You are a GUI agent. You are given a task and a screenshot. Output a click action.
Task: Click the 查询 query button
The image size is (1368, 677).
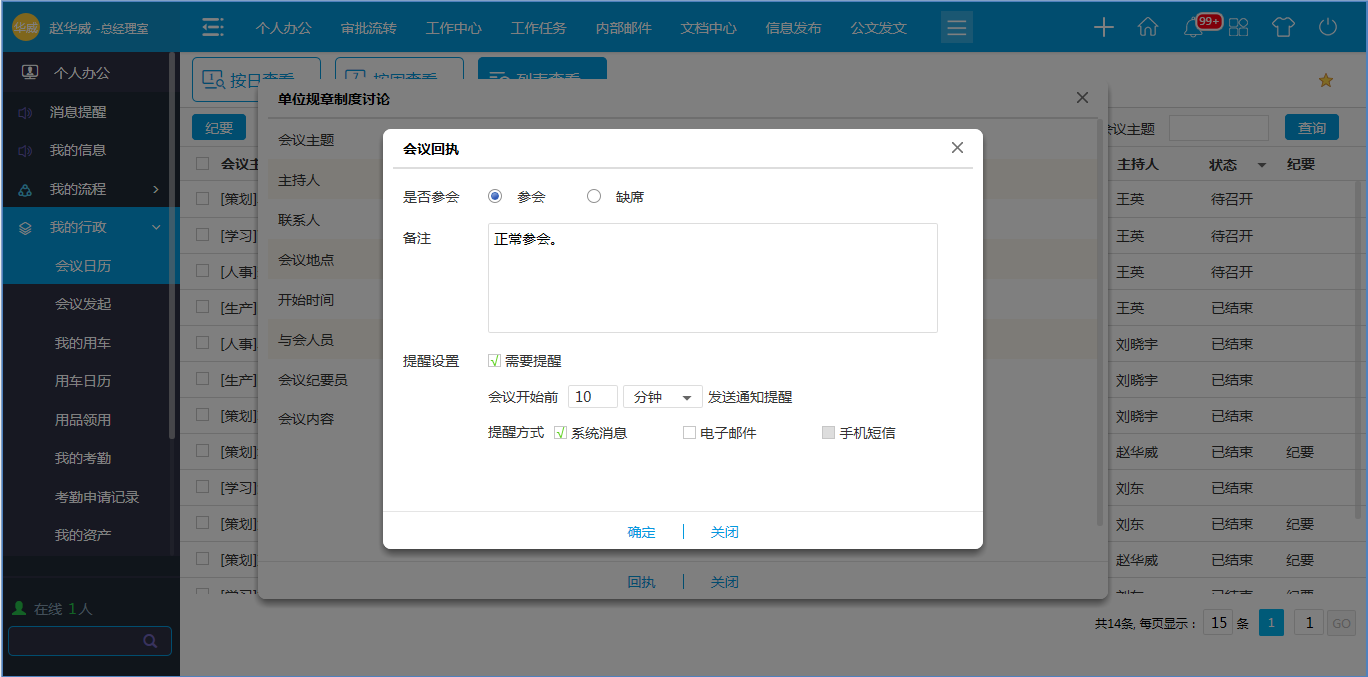1312,127
